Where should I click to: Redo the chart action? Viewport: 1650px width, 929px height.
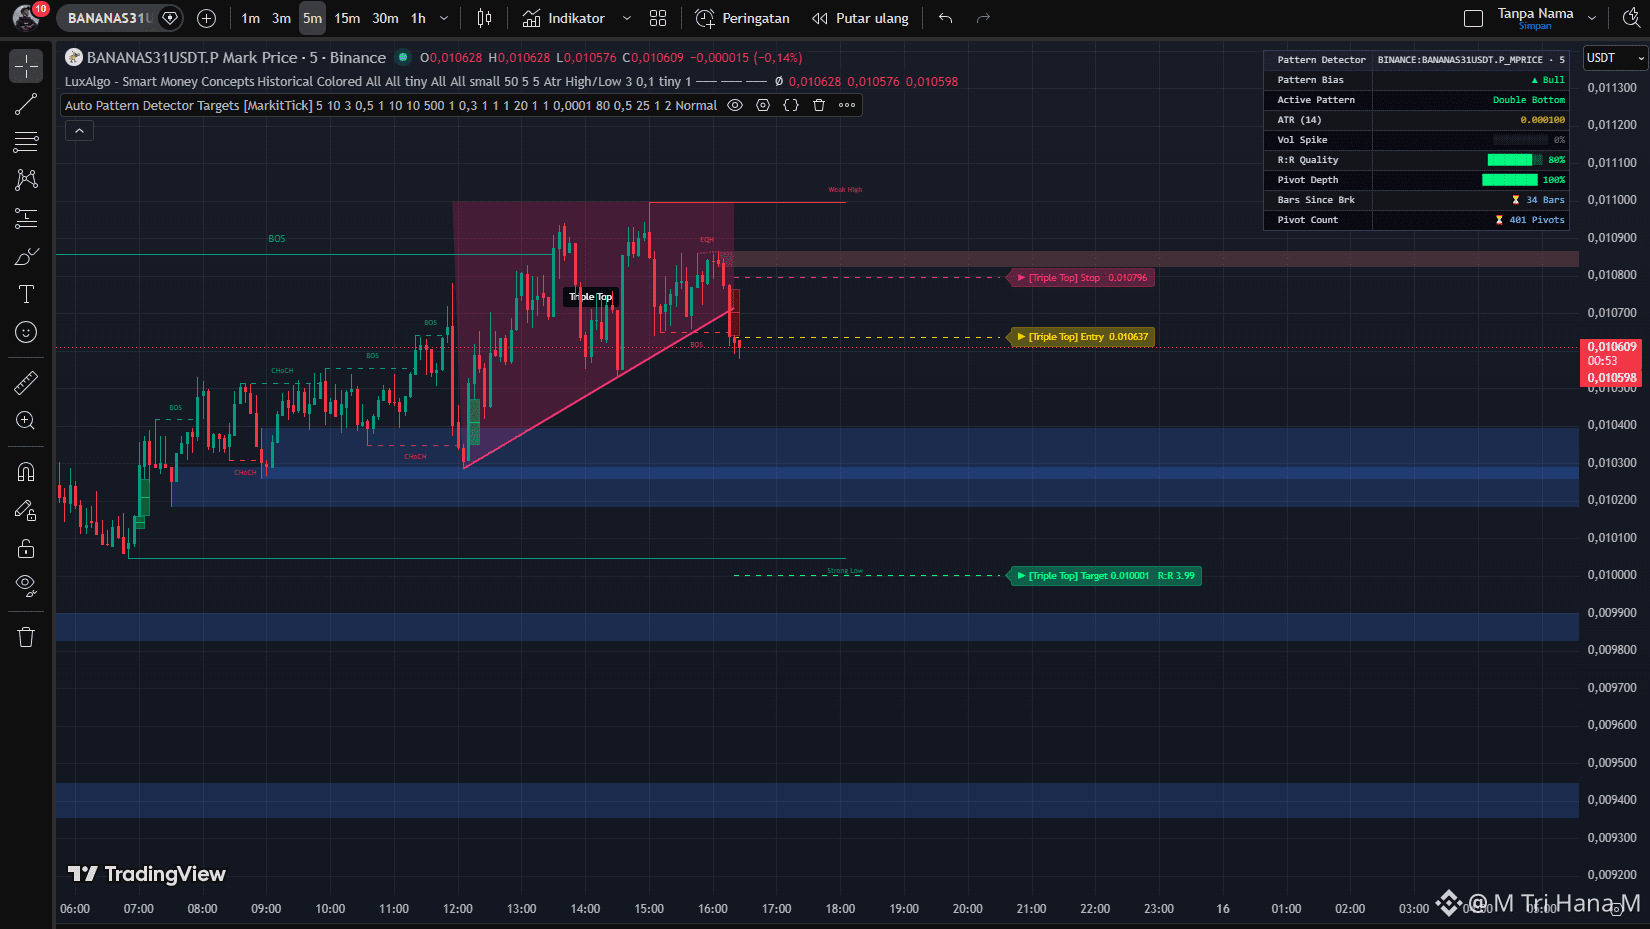click(x=983, y=18)
